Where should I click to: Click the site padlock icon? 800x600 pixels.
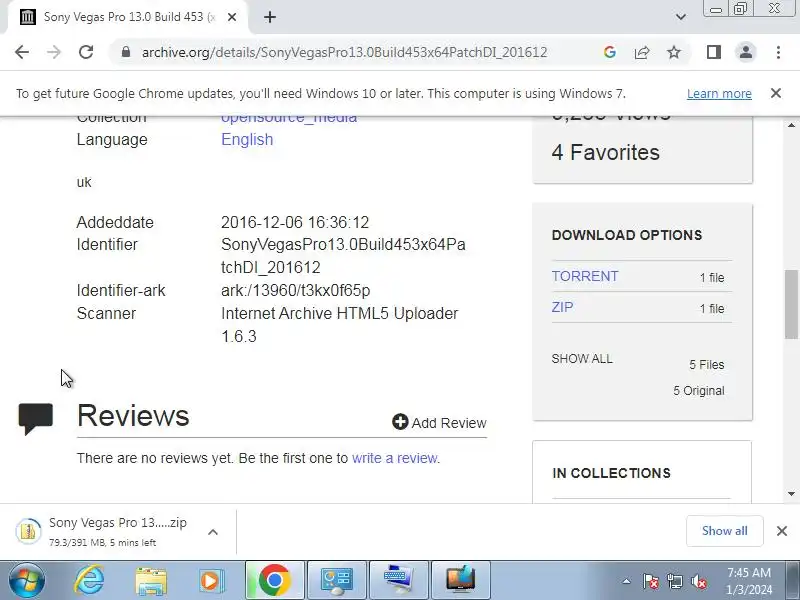126,52
